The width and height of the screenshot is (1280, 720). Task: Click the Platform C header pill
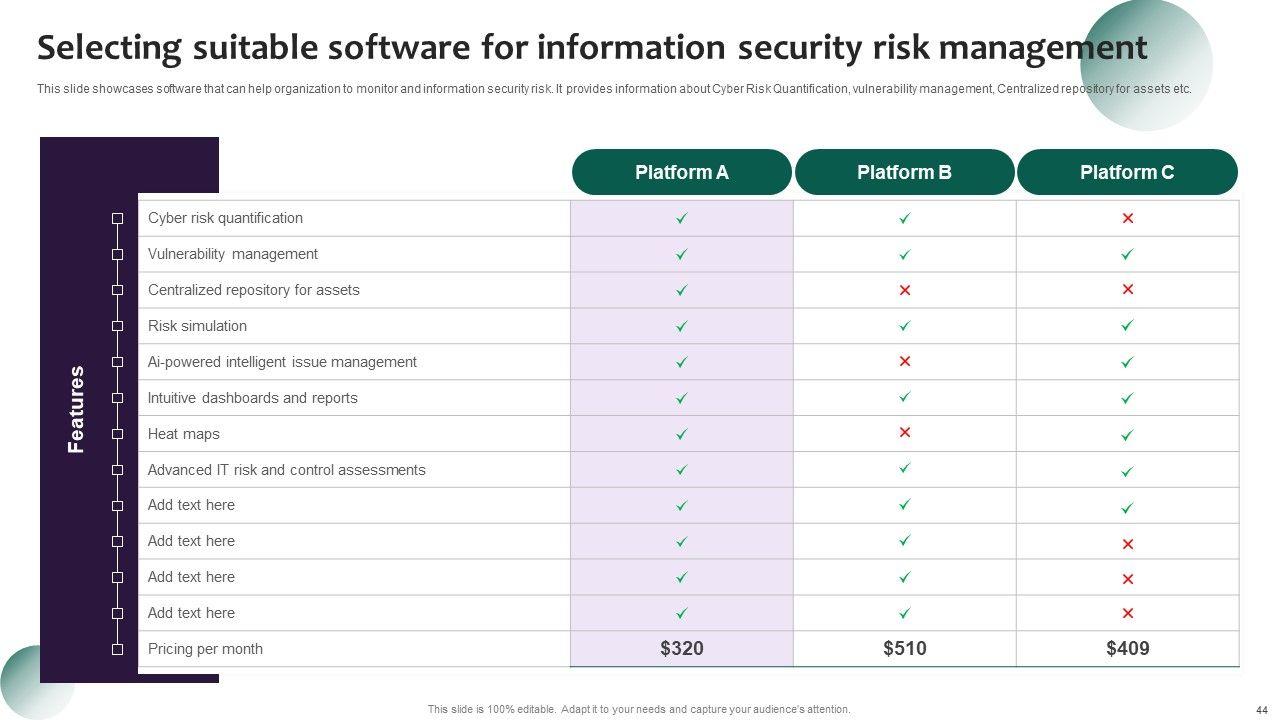[1127, 172]
